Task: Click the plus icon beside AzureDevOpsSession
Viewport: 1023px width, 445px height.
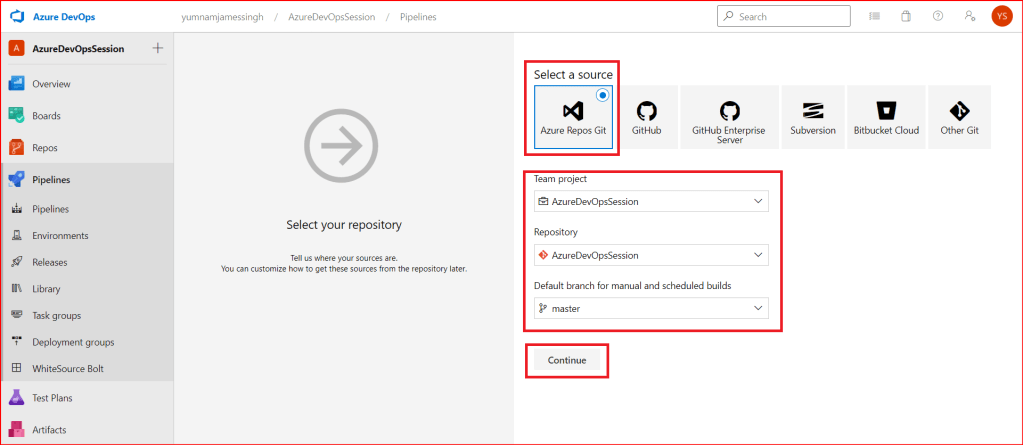Action: [157, 49]
